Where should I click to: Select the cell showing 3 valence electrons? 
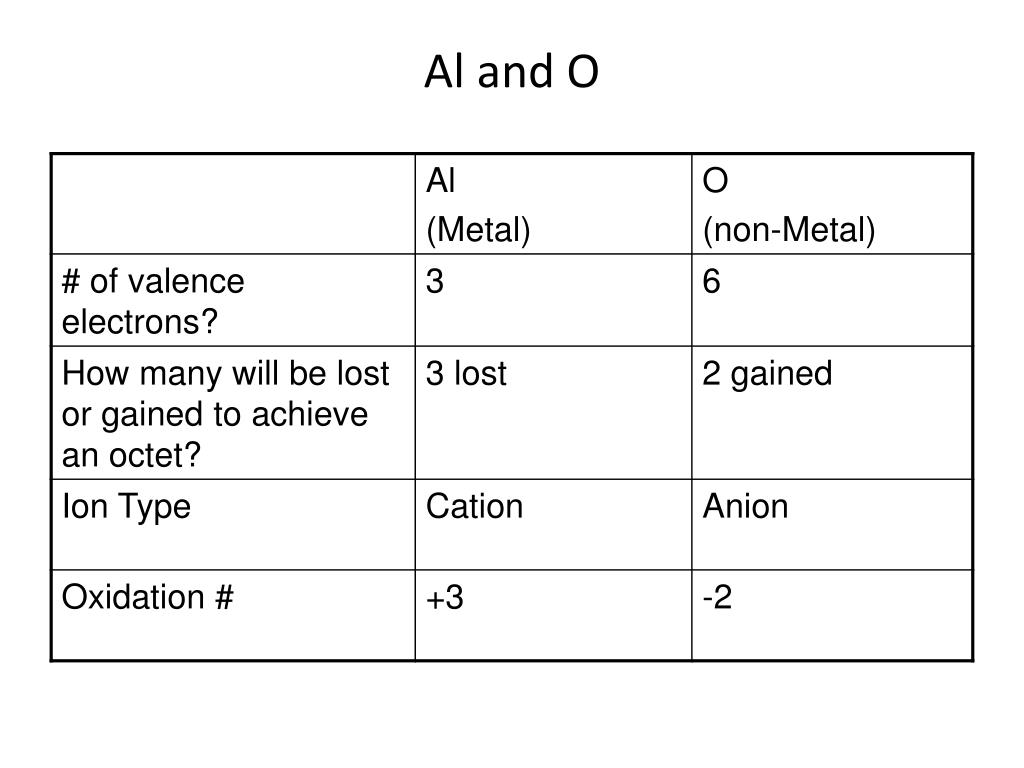click(553, 300)
